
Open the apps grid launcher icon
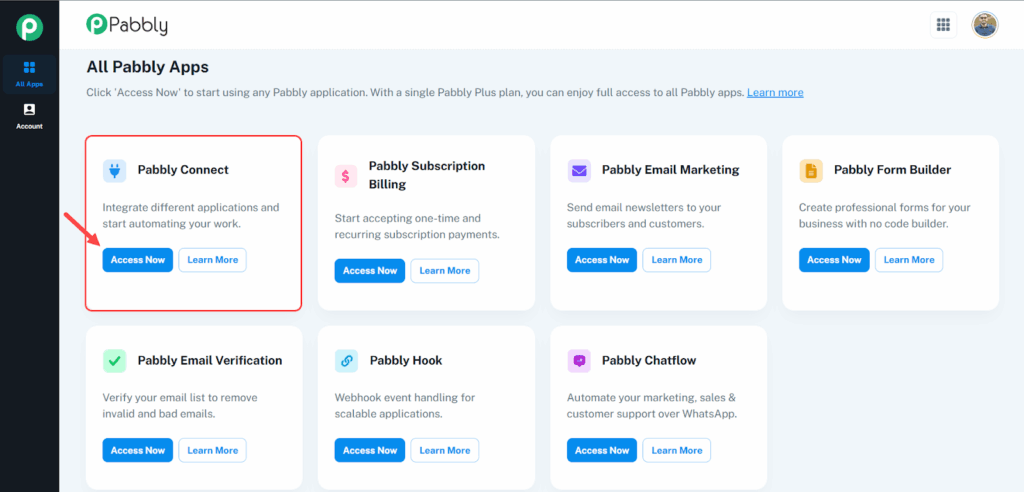click(943, 25)
